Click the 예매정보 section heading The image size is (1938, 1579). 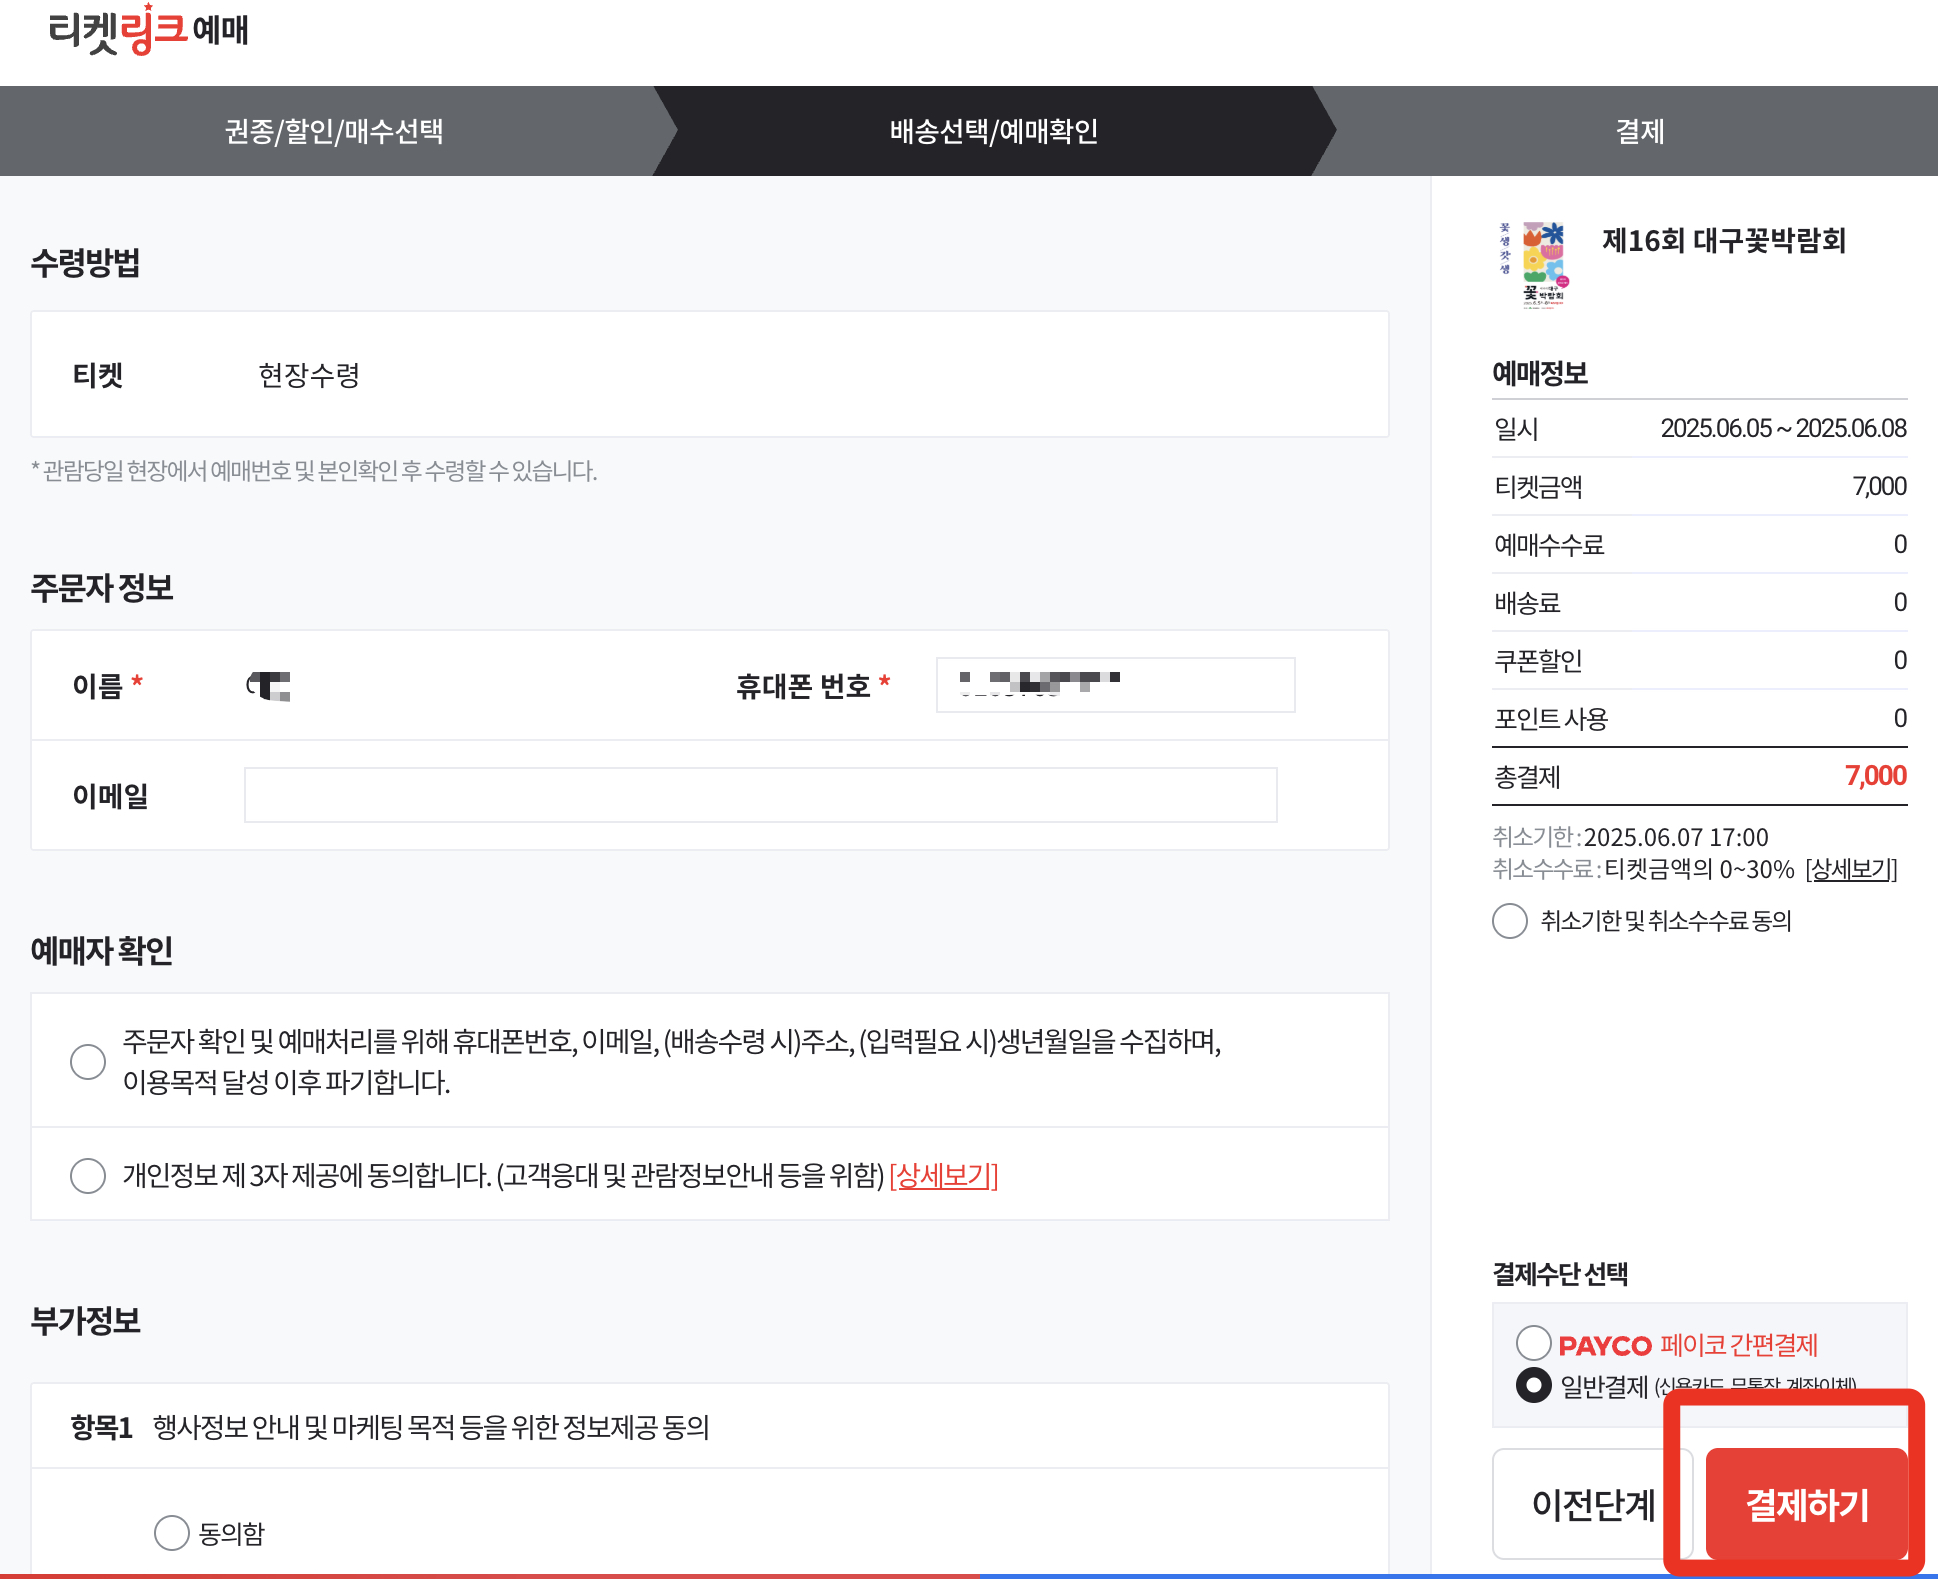click(1542, 374)
